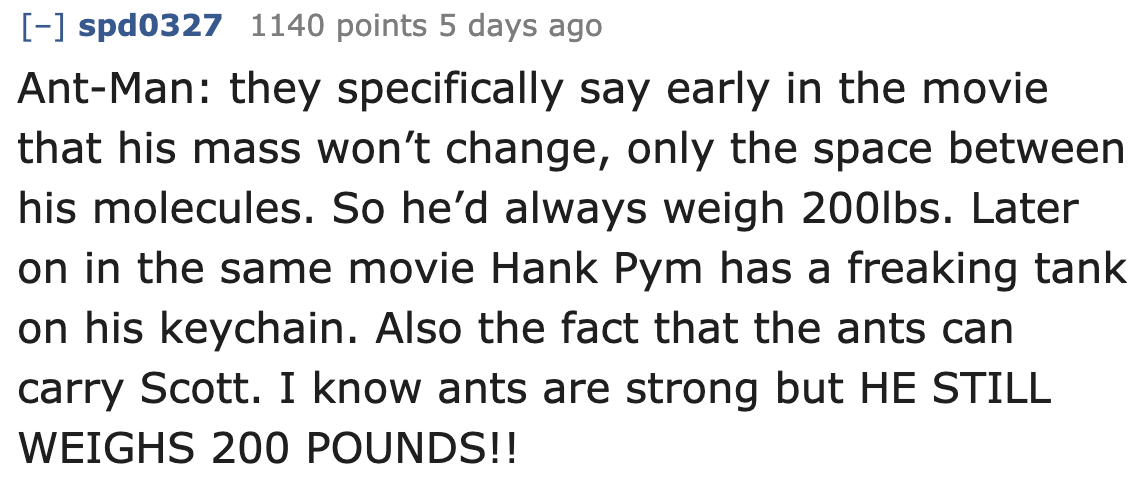Click the word 'specifically' in the first line

pyautogui.click(x=449, y=89)
